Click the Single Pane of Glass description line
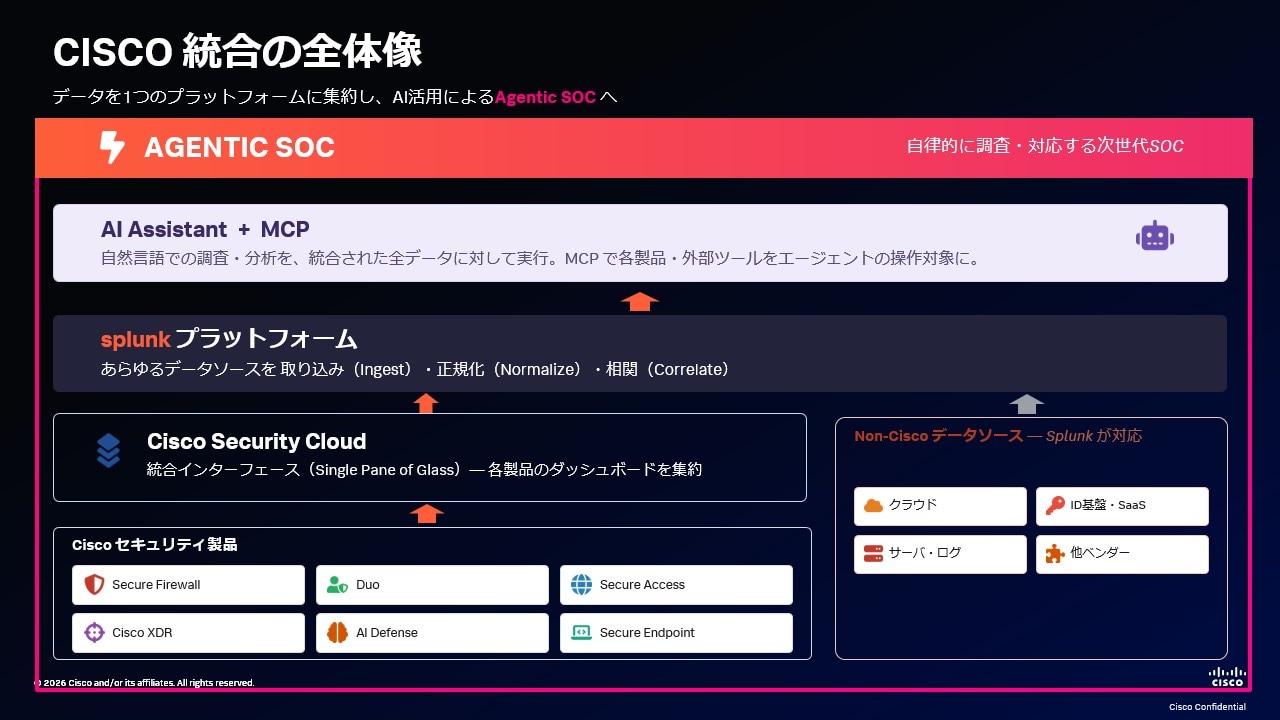1280x720 pixels. [424, 469]
